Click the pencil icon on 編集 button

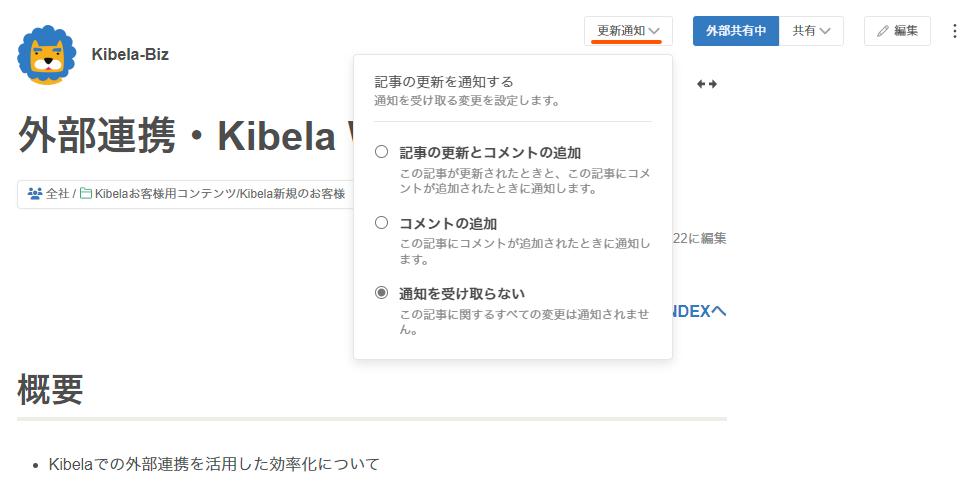882,31
